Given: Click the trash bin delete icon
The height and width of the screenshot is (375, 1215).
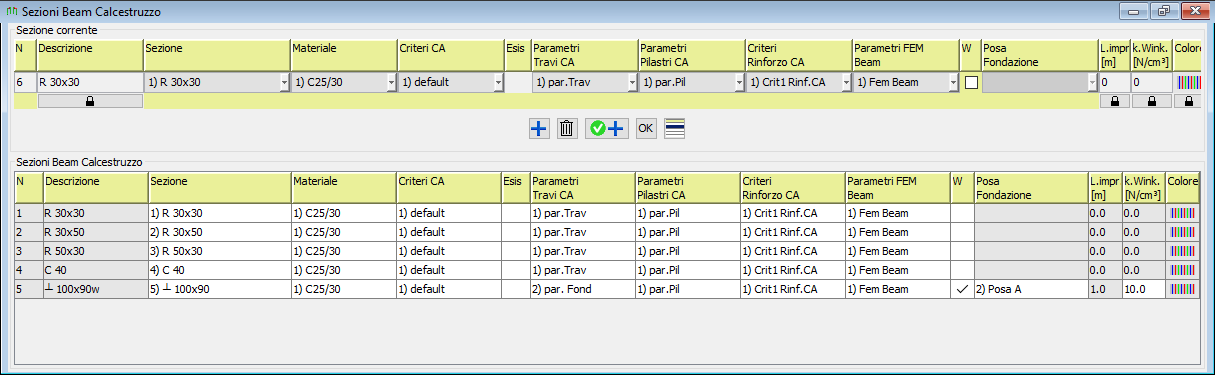Looking at the screenshot, I should (566, 128).
